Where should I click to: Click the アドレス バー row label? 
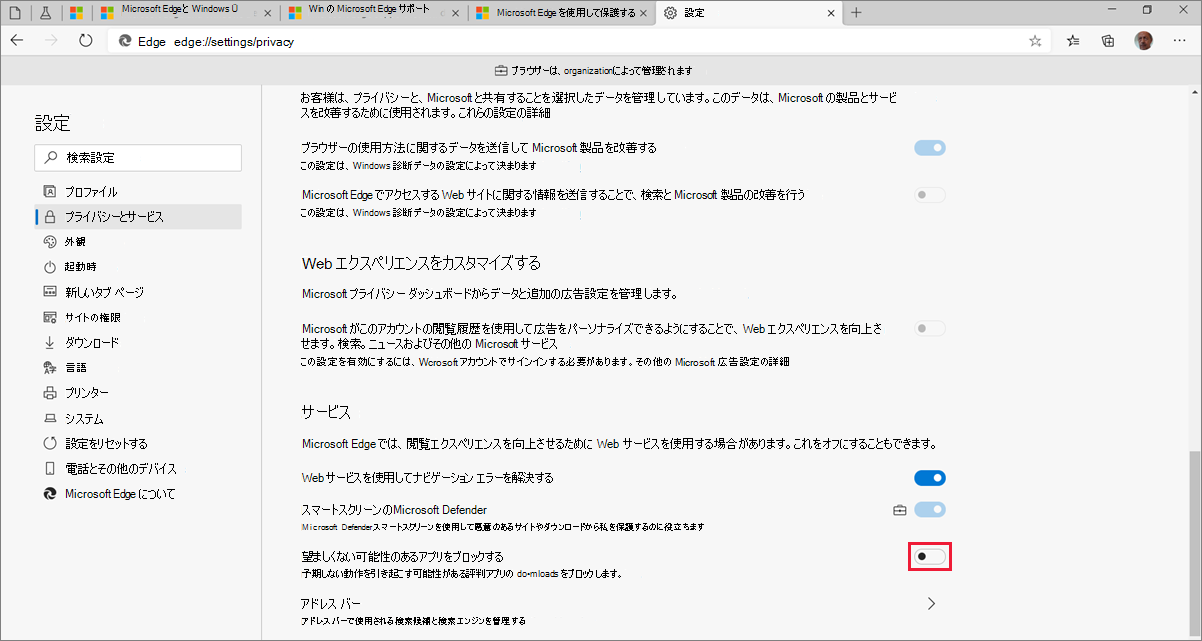331,604
